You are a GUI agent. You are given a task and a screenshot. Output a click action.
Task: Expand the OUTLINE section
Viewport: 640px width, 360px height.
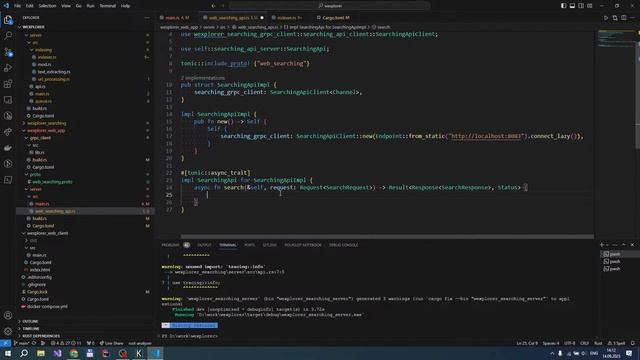pos(30,321)
